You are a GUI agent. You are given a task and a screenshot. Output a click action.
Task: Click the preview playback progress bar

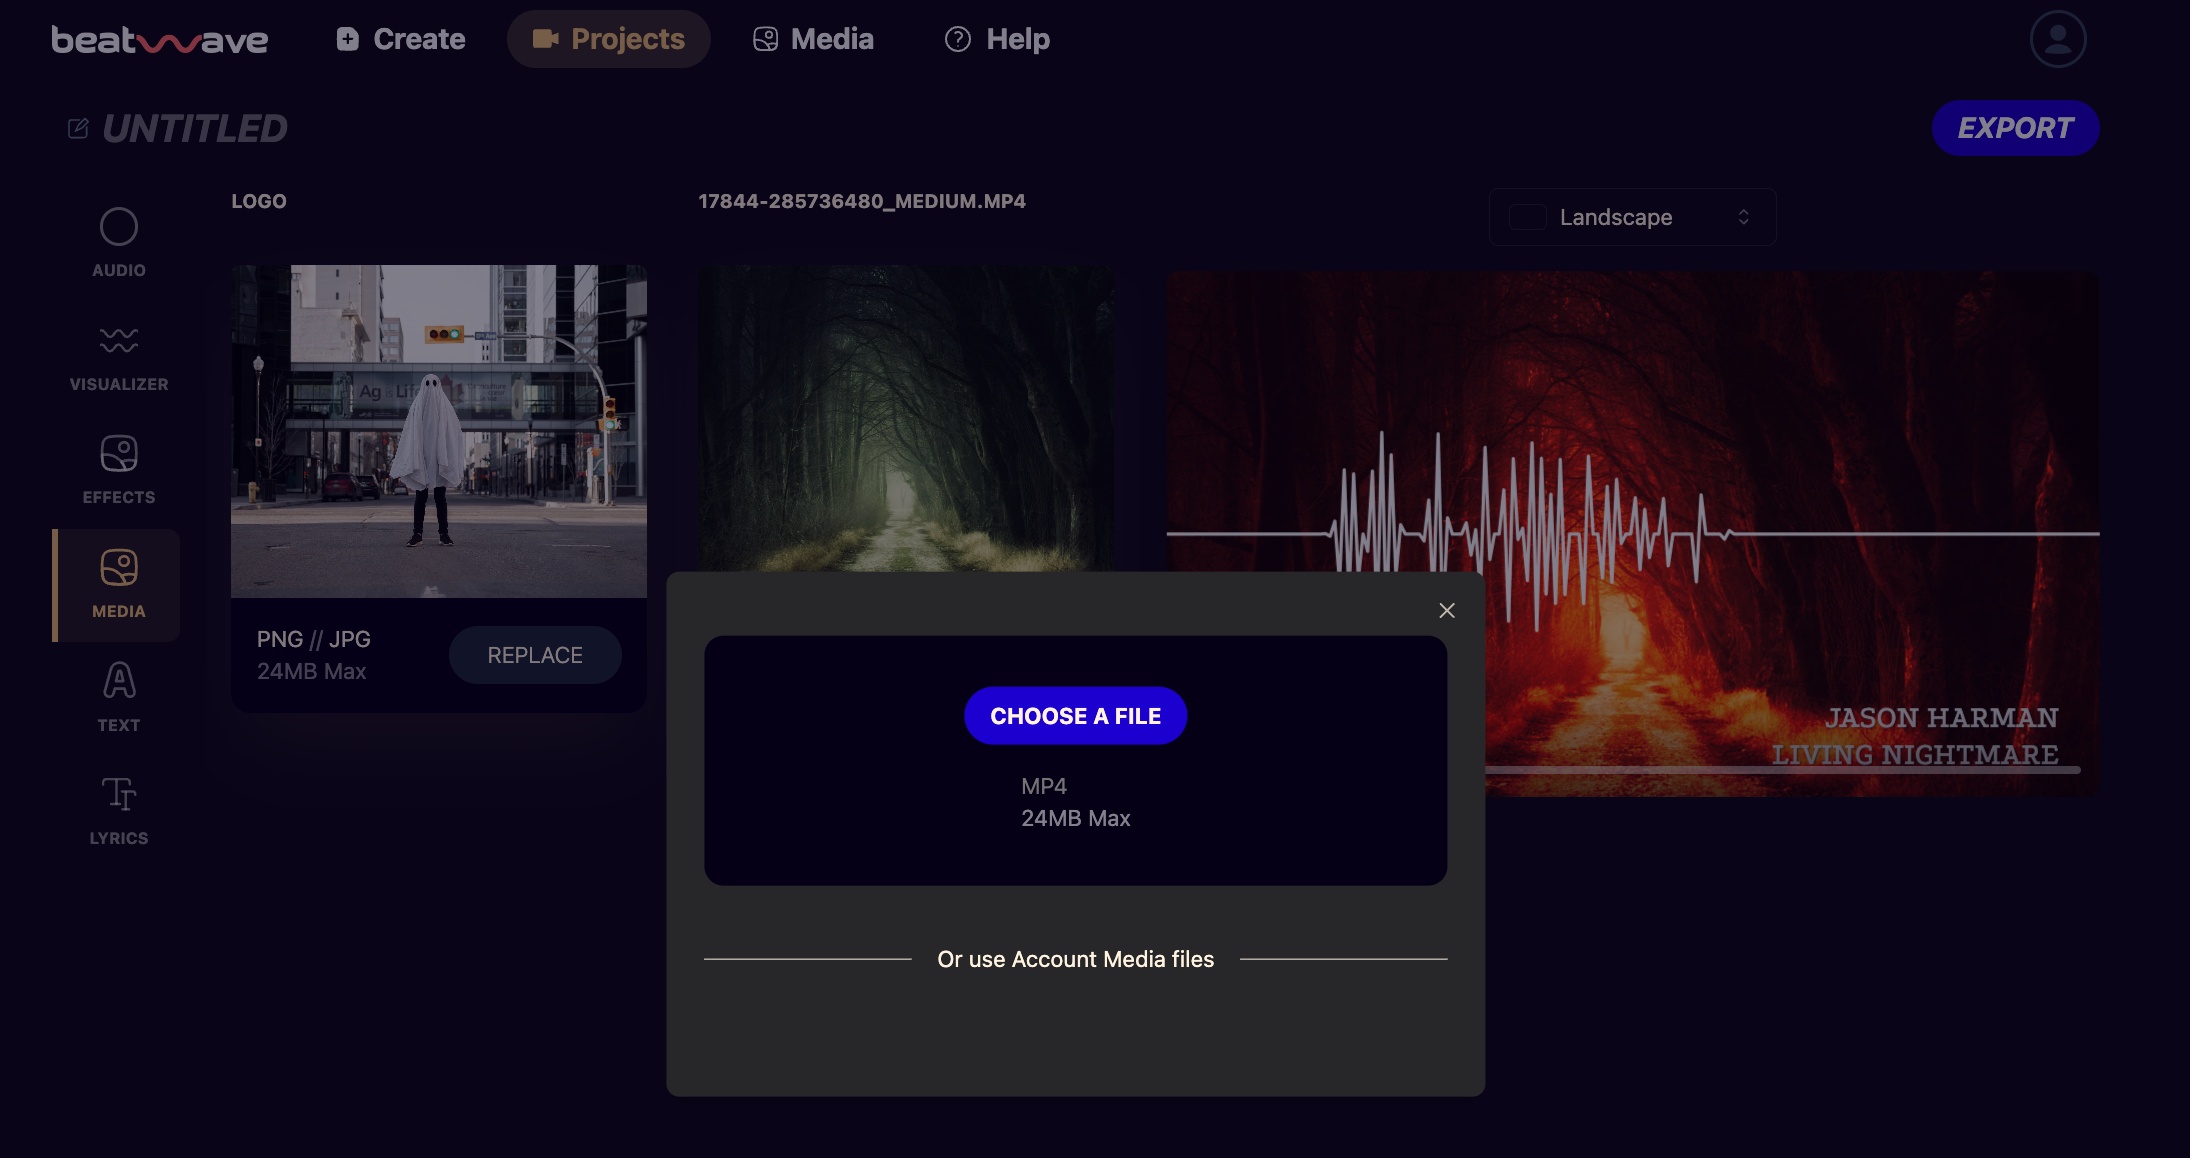1782,770
